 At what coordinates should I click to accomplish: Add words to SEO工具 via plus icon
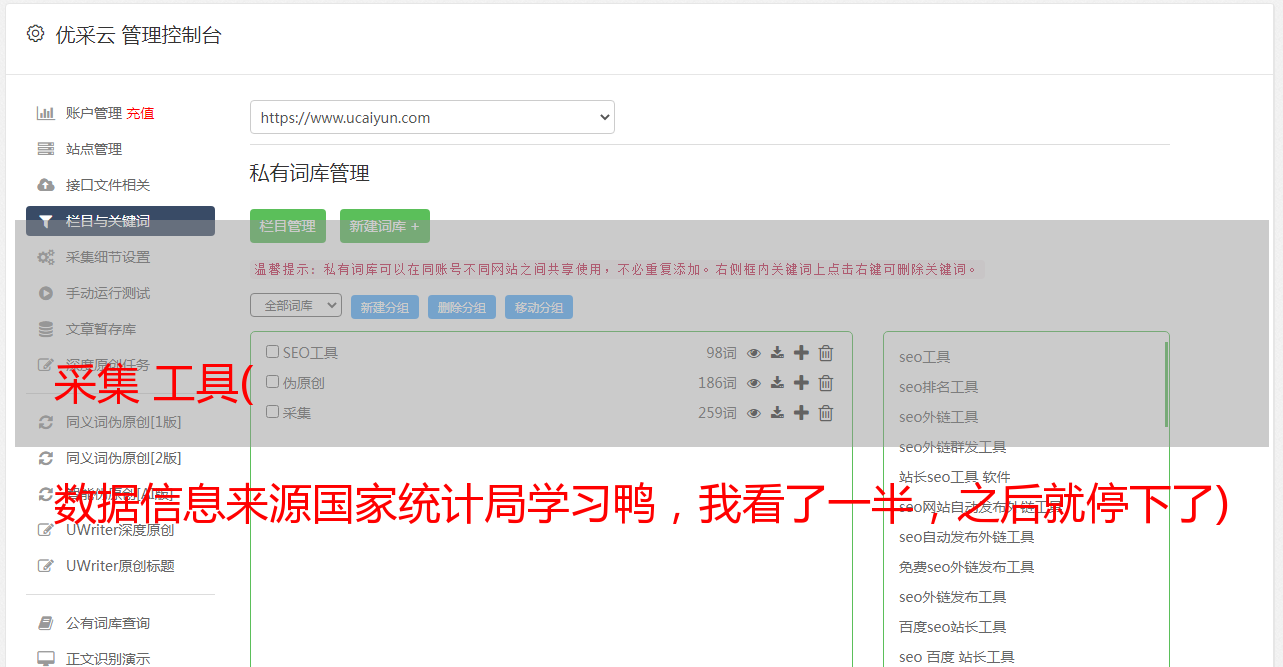(801, 353)
